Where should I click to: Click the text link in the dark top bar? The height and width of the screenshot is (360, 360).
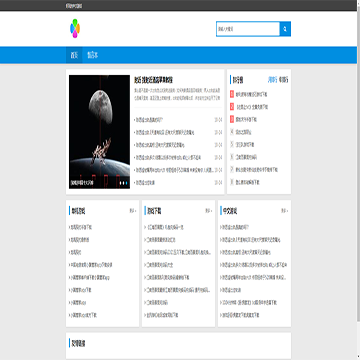coord(74,6)
